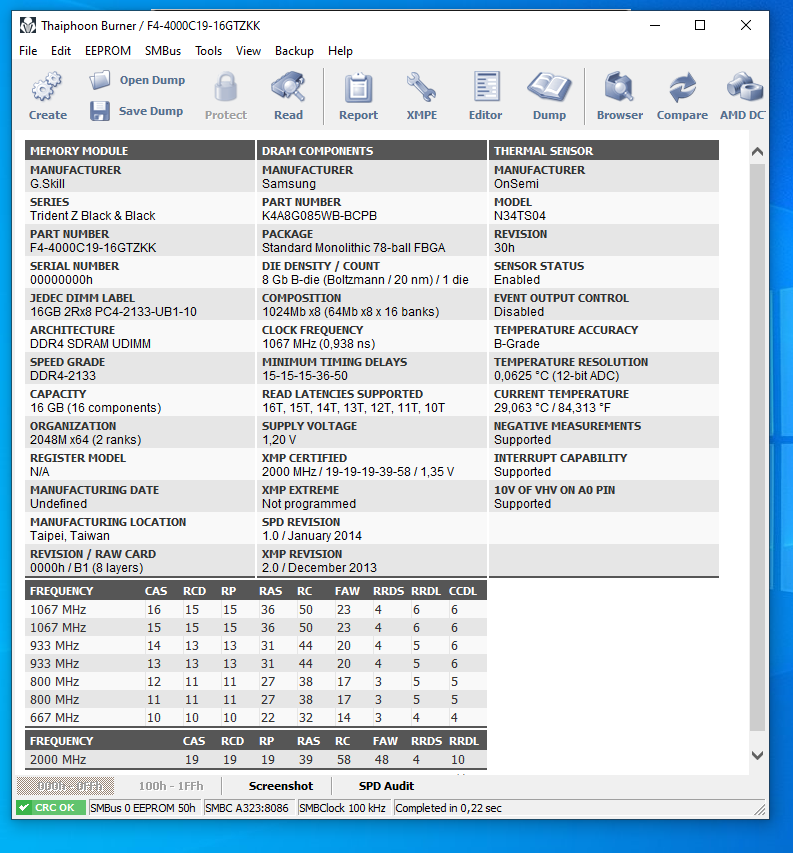
Task: Select part number F4-4000C19-16GTZKK value
Action: [93, 248]
